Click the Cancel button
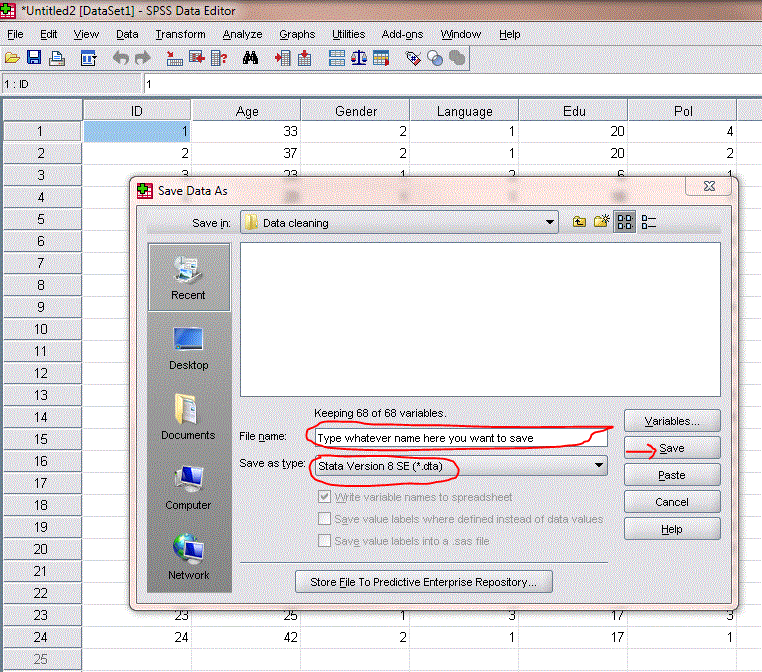This screenshot has width=762, height=672. pyautogui.click(x=672, y=501)
